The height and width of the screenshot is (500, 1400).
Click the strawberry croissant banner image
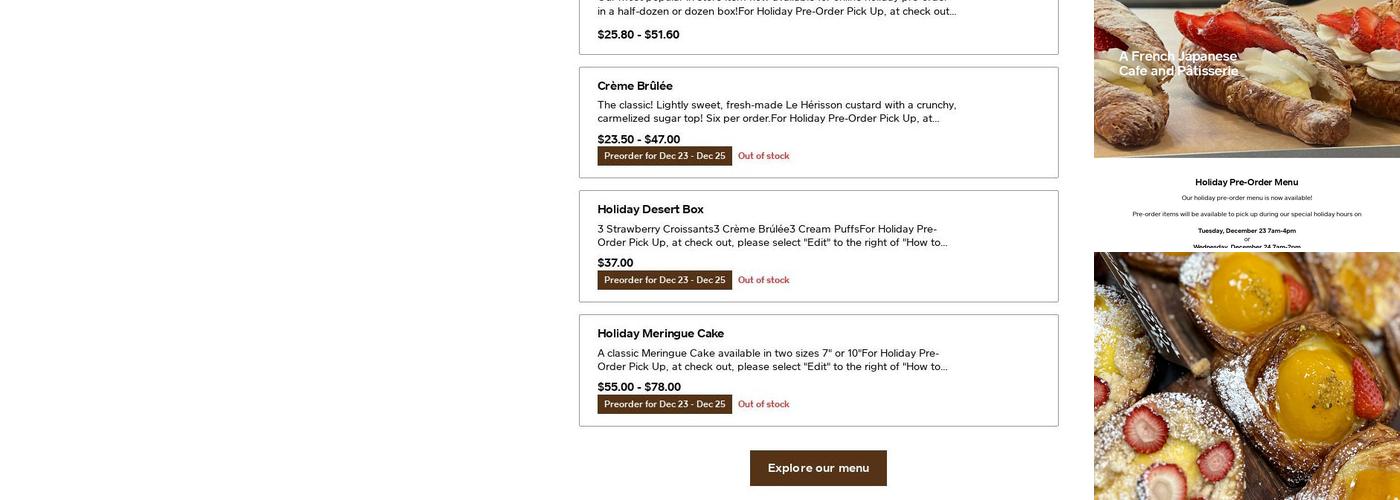coord(1246,78)
